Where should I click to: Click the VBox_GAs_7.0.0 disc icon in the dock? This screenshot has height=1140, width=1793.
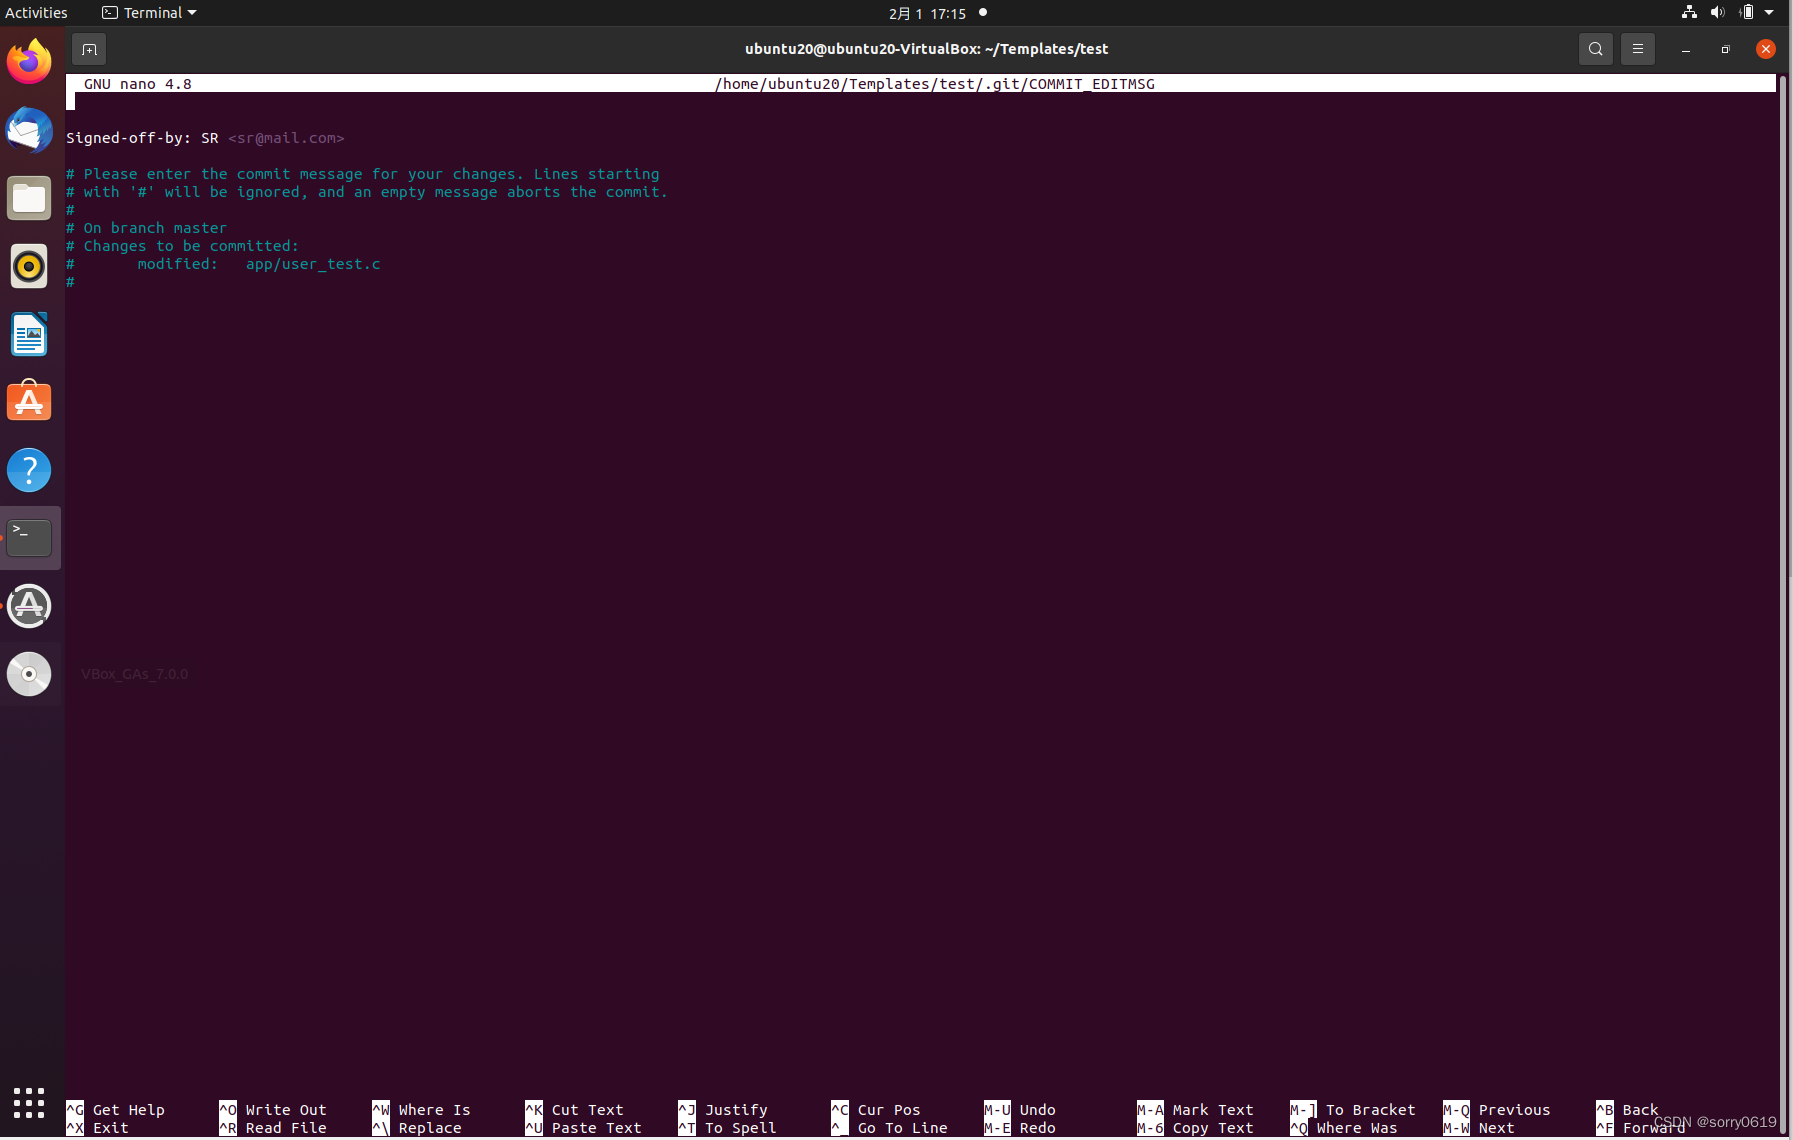(x=29, y=674)
